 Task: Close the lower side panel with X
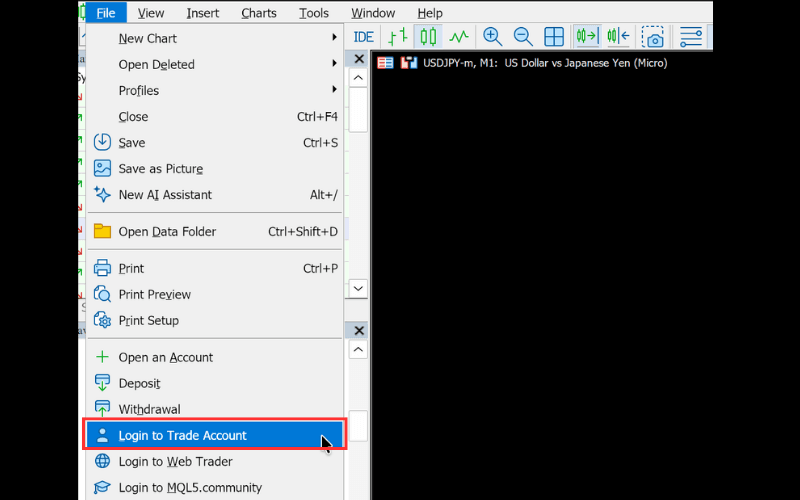[x=359, y=331]
